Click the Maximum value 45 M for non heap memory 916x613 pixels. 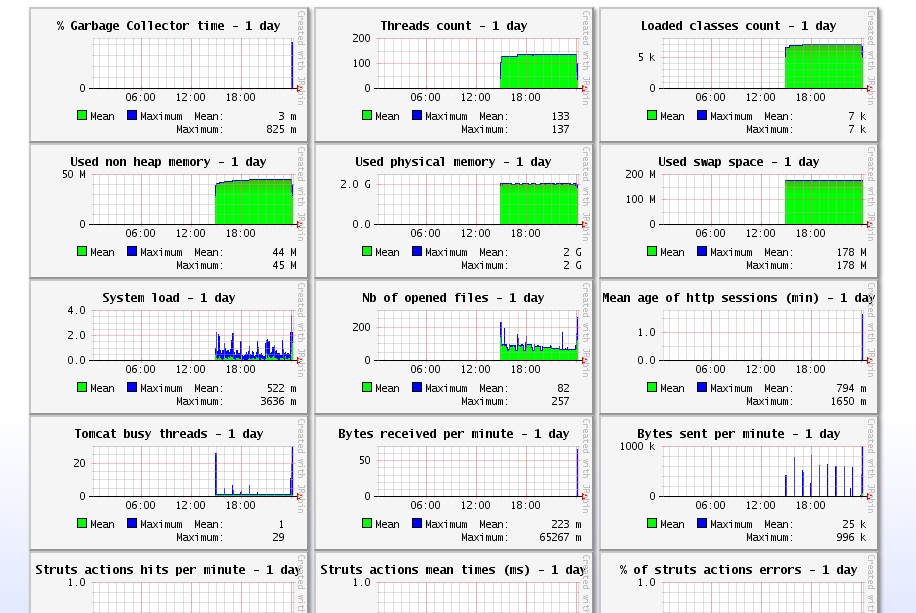284,265
